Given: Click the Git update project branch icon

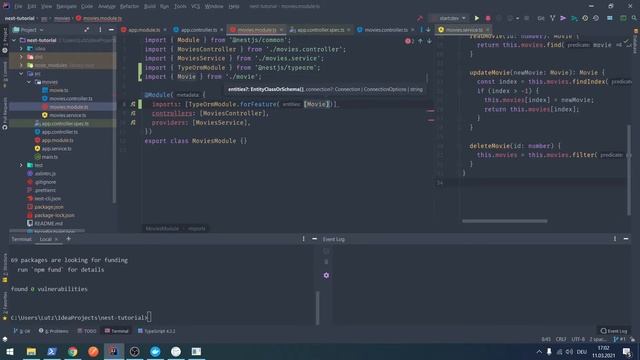Looking at the screenshot, I should pos(552,18).
